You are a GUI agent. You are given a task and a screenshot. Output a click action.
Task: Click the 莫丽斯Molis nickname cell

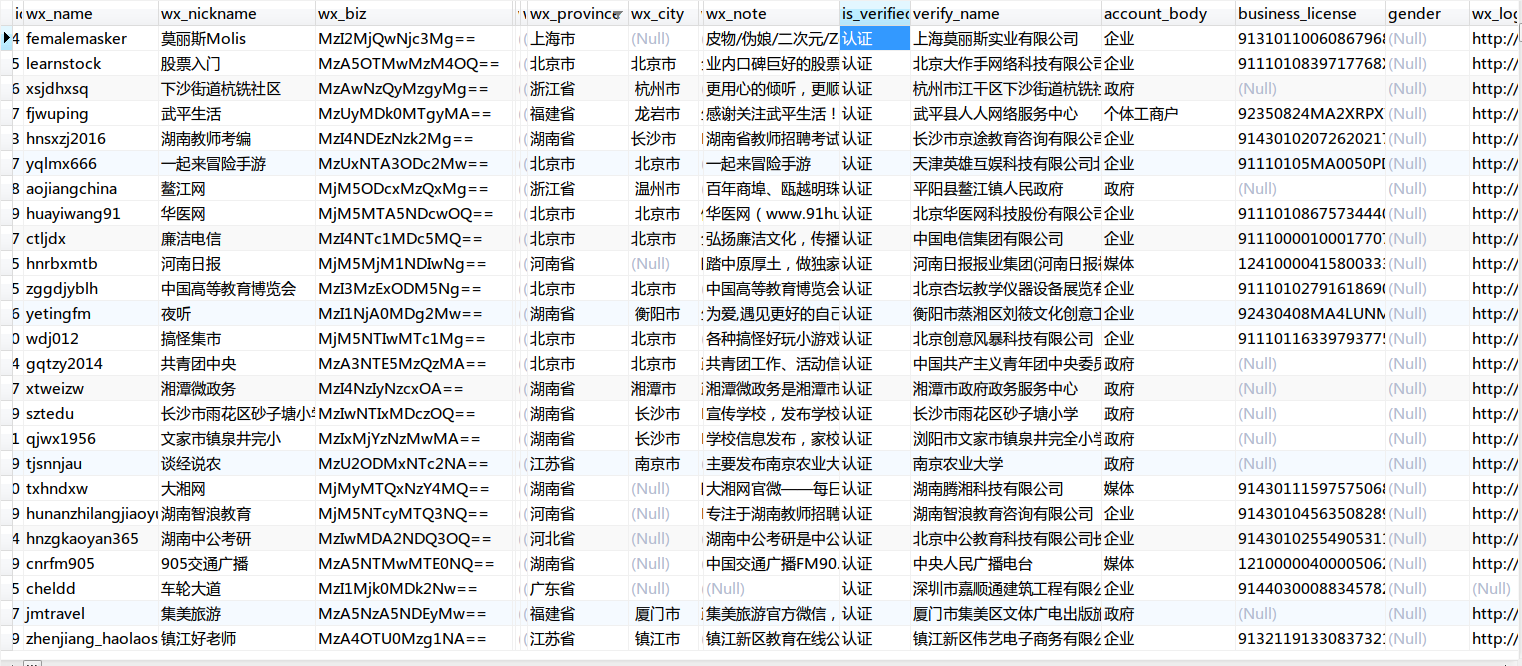point(236,39)
